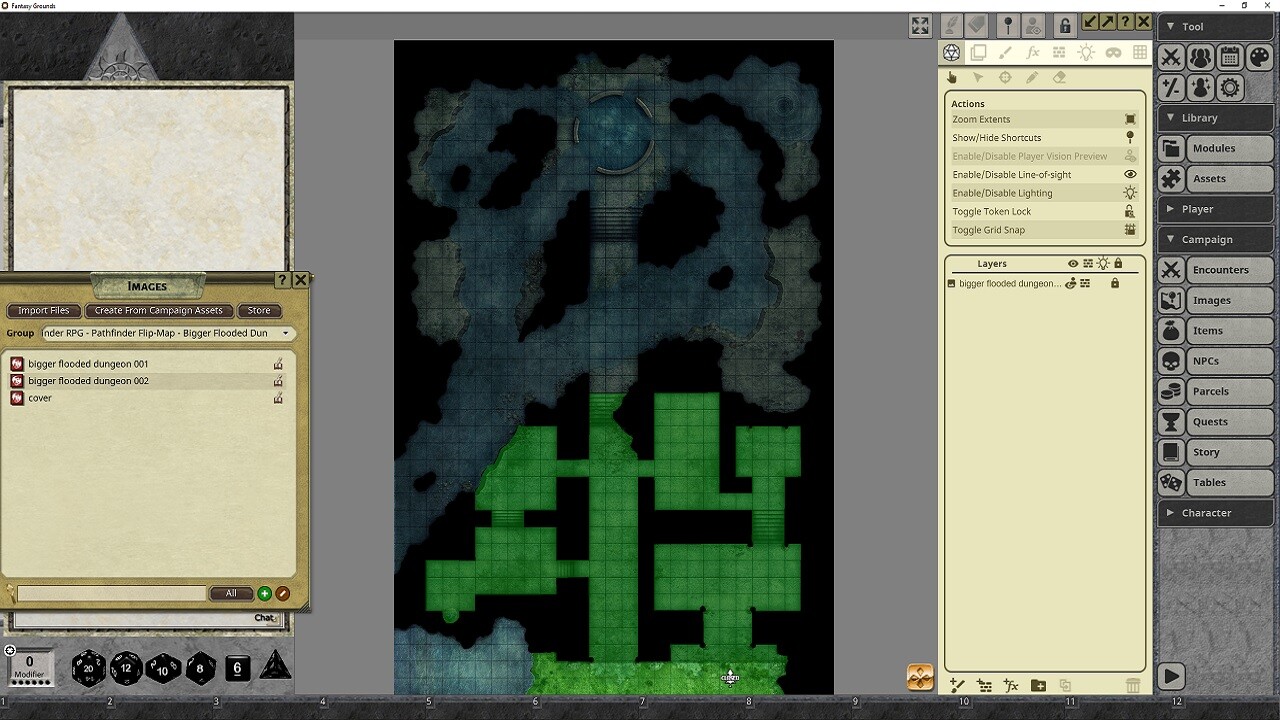Select the Paintbrush drawing tool on the image toolbar
Image resolution: width=1280 pixels, height=720 pixels.
click(x=1006, y=52)
